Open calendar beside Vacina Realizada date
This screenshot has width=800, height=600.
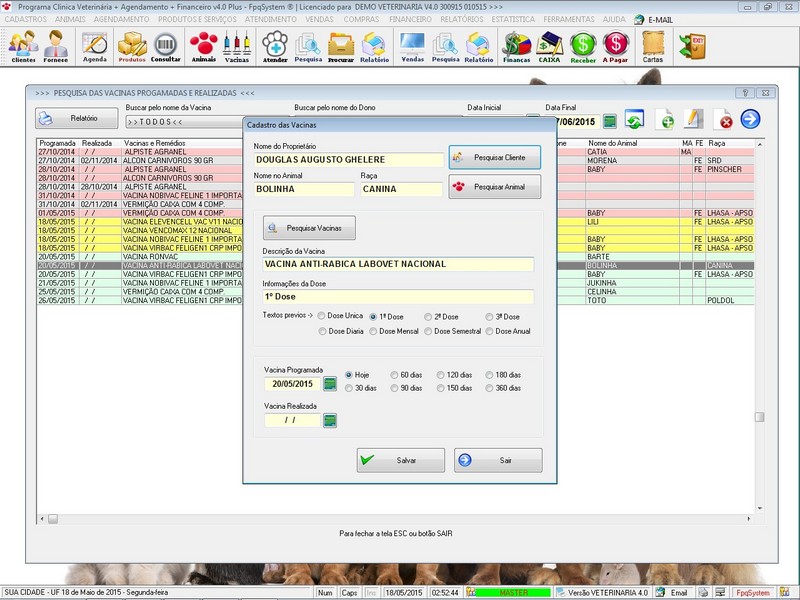coord(330,420)
